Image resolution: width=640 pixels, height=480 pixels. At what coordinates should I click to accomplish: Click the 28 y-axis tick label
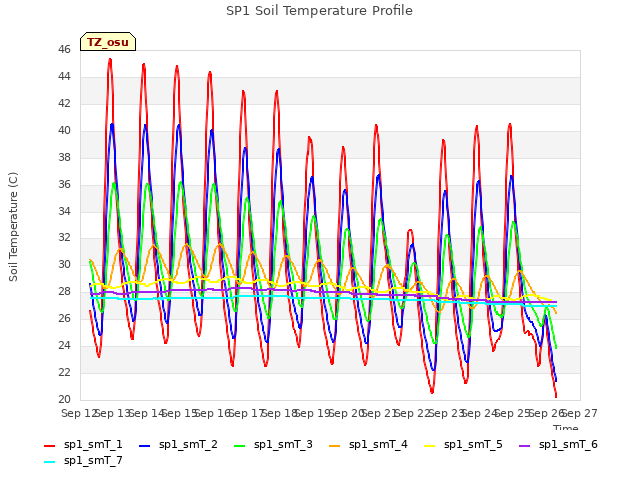pos(64,291)
